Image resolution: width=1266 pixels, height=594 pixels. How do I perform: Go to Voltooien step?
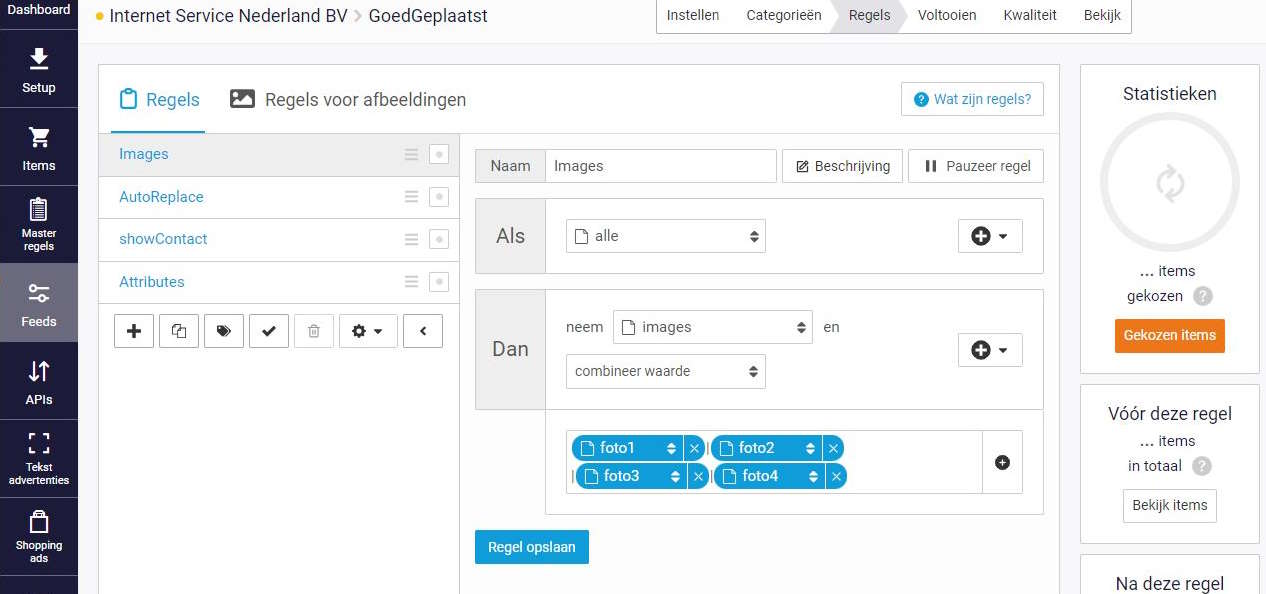pyautogui.click(x=947, y=15)
